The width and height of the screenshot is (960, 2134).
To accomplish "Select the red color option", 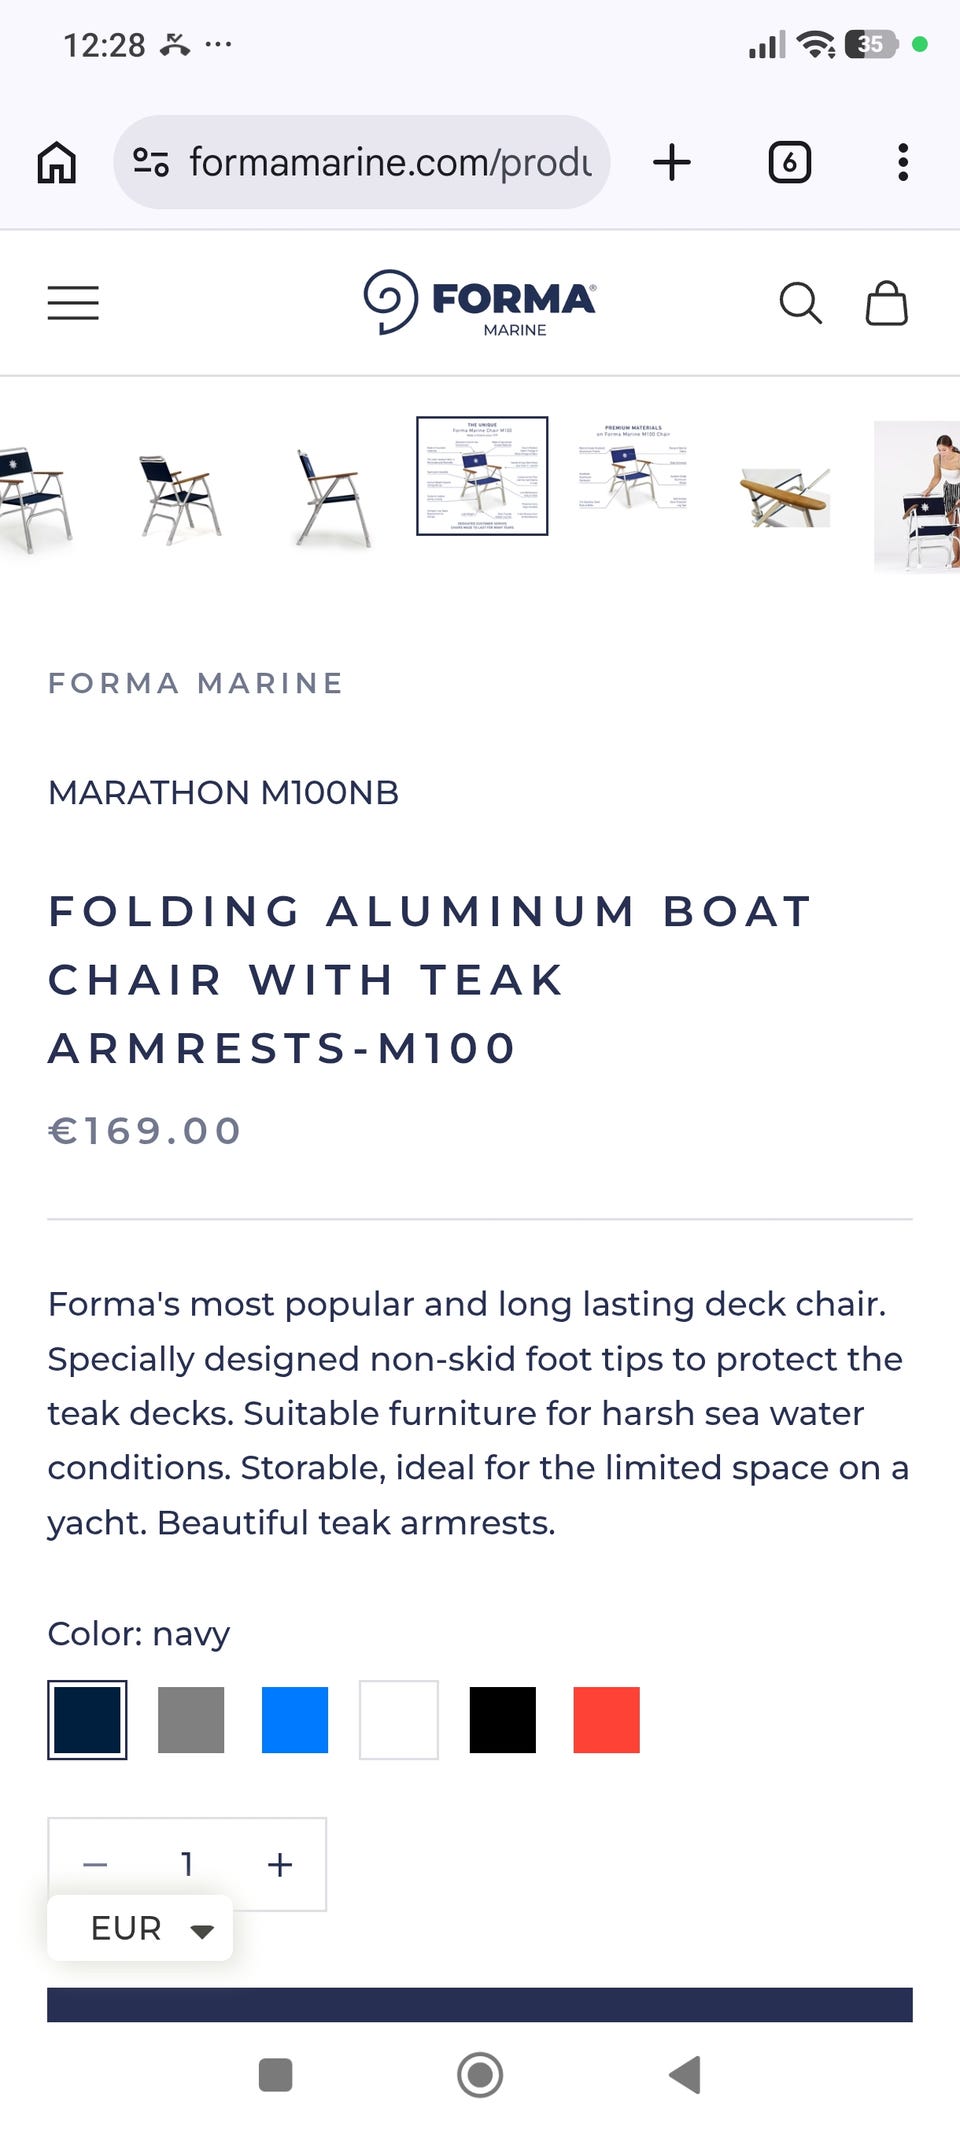I will pyautogui.click(x=606, y=1720).
